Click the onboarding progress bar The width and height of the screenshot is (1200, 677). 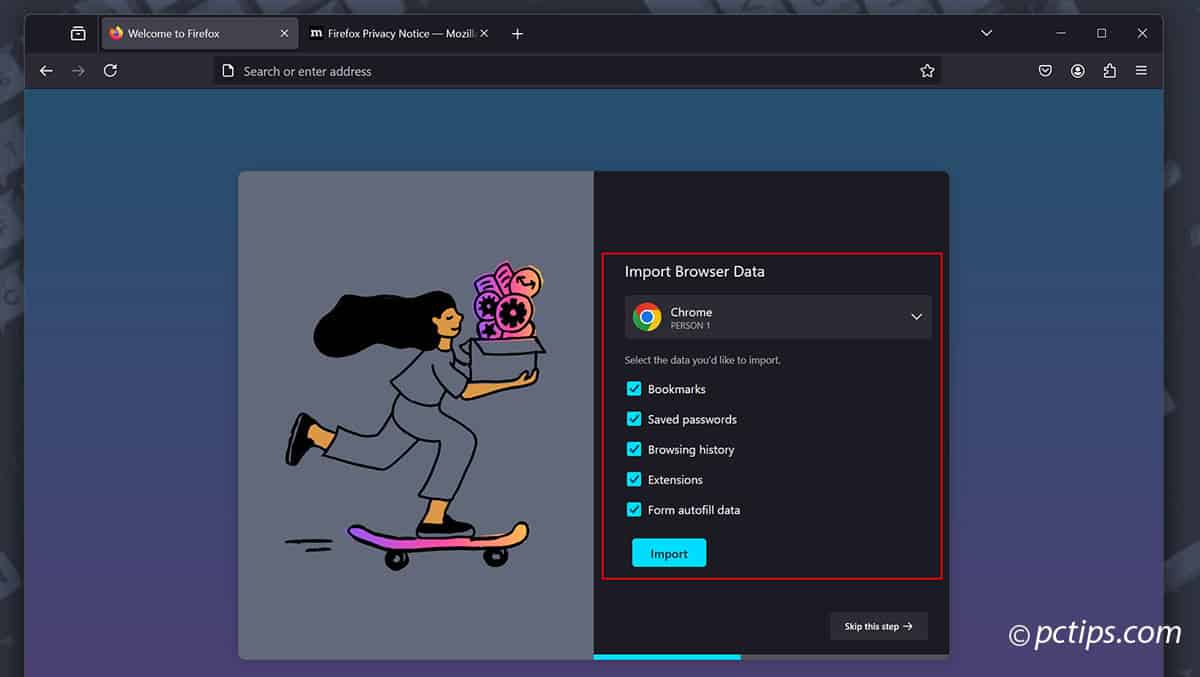tap(771, 657)
